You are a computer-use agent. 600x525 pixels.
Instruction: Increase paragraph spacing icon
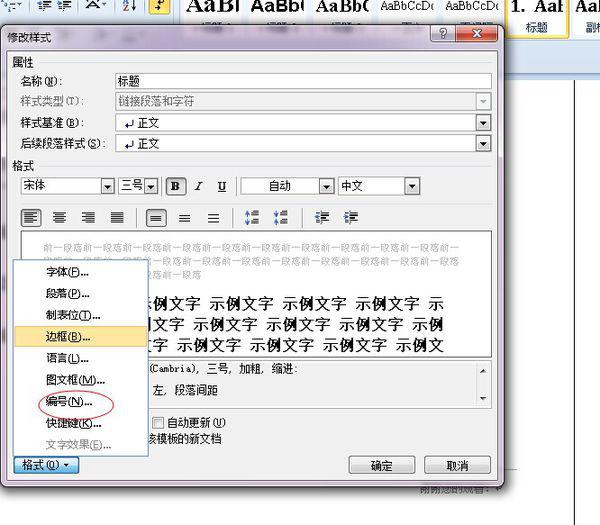click(252, 218)
